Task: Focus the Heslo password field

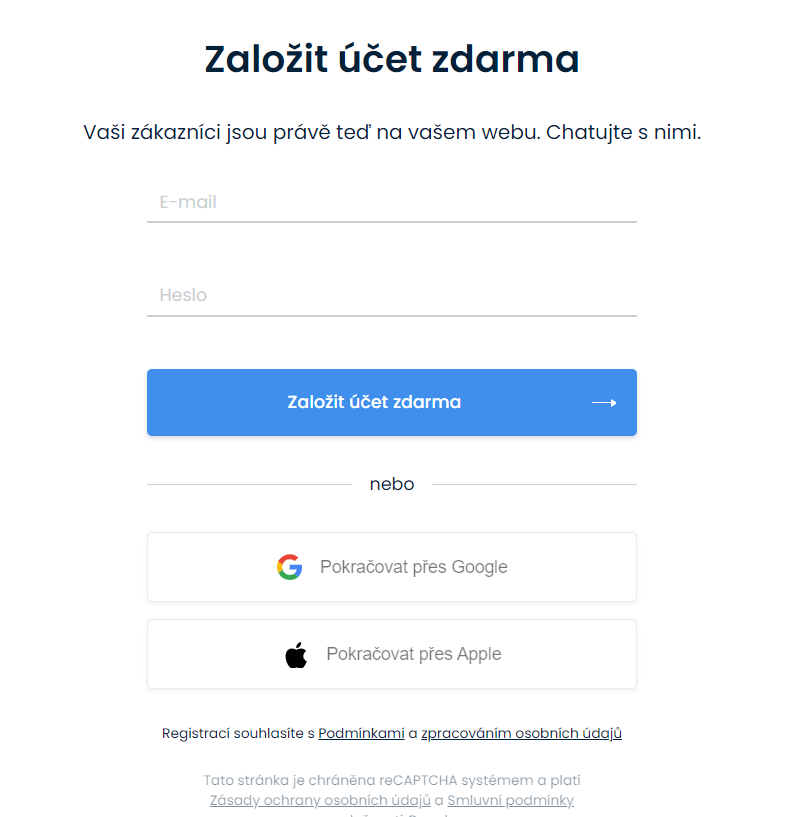Action: (x=392, y=295)
